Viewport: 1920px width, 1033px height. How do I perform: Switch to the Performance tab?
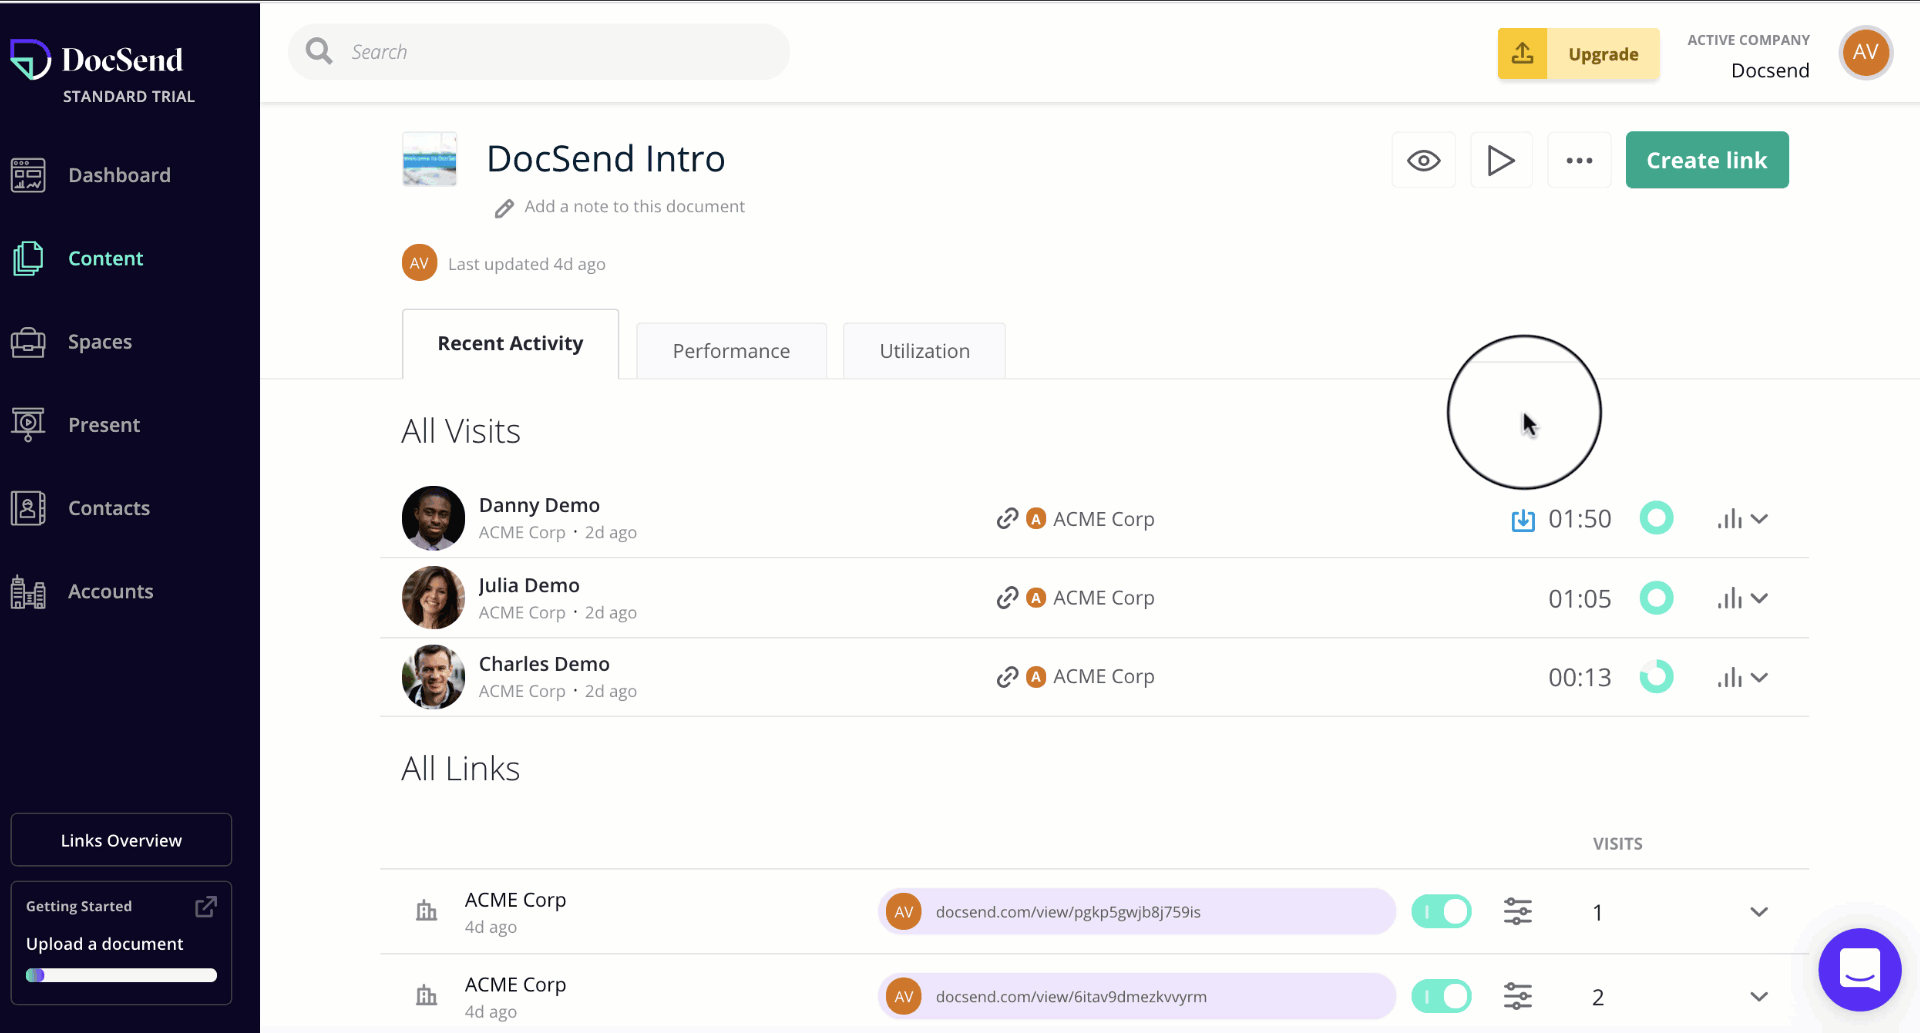[x=731, y=351]
